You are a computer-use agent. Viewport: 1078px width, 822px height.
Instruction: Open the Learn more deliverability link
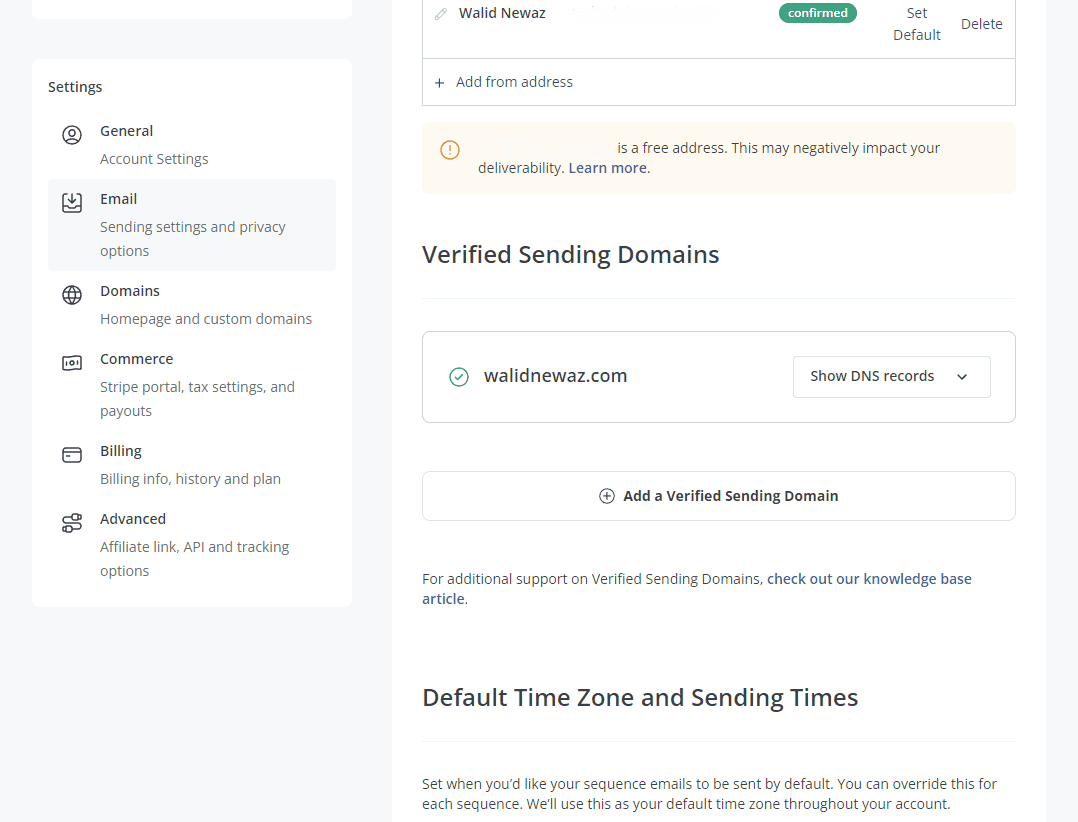(607, 168)
